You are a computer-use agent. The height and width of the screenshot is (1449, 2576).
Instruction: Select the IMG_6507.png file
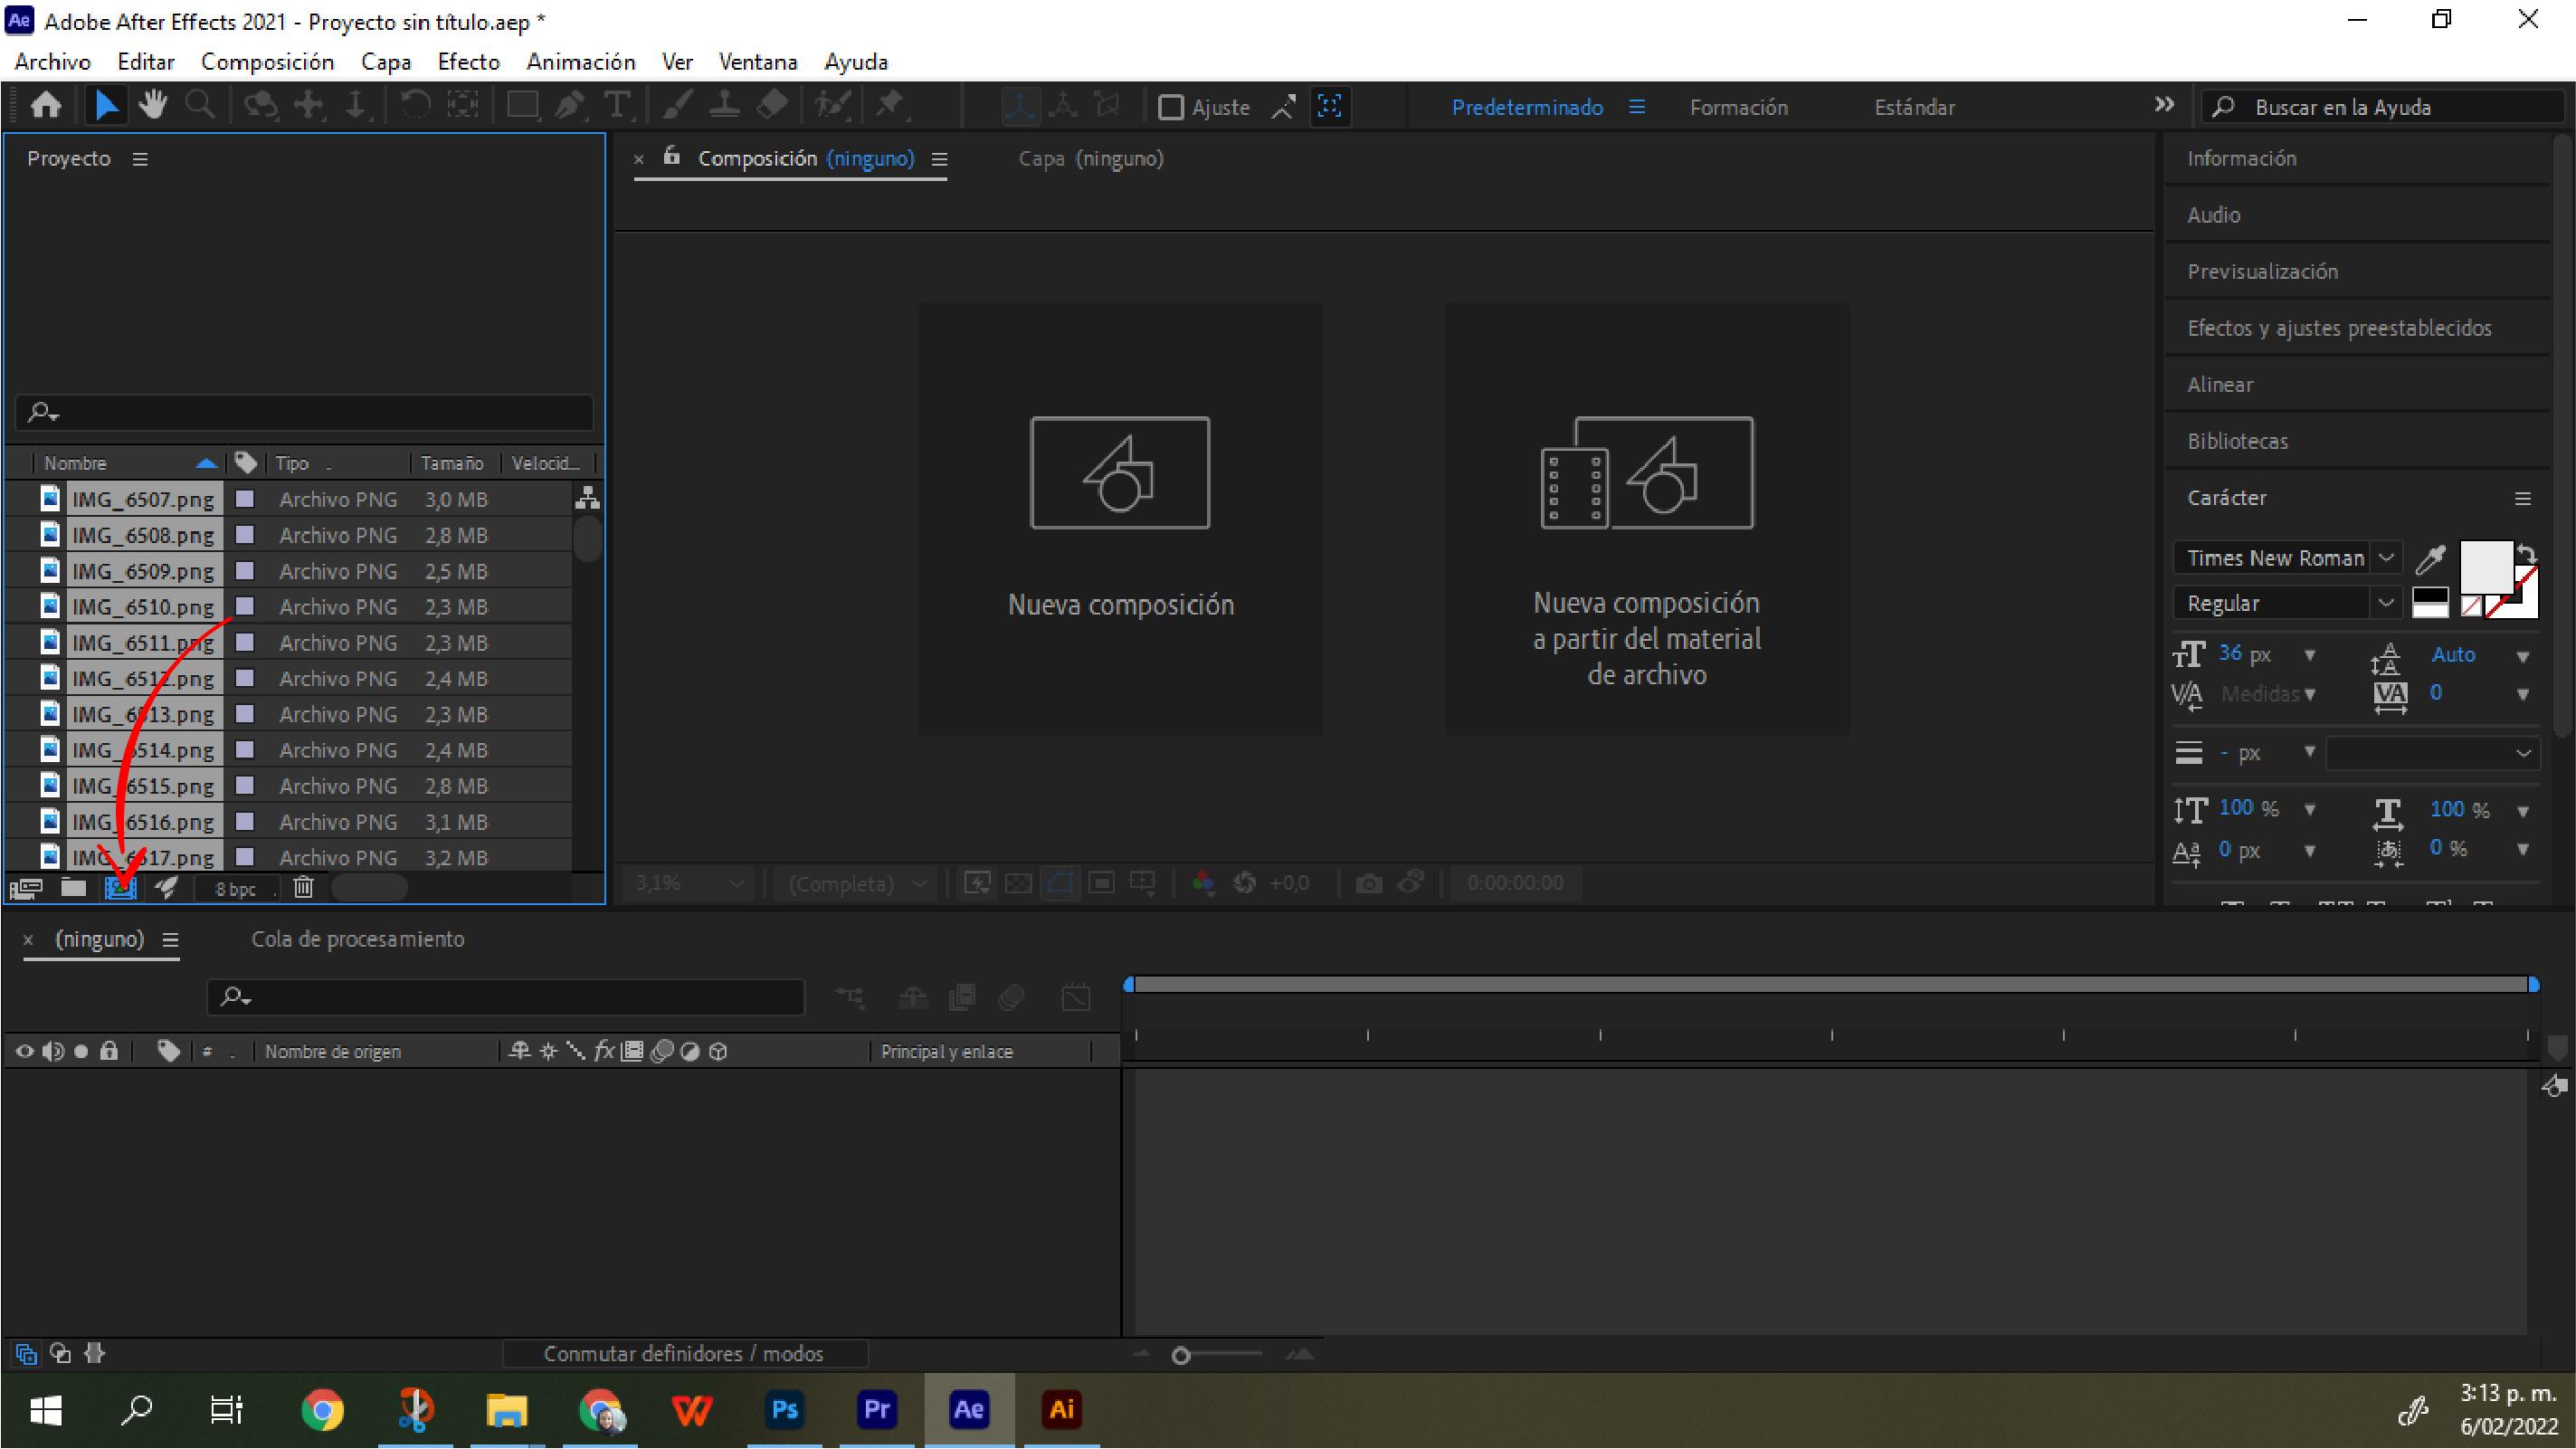(139, 499)
